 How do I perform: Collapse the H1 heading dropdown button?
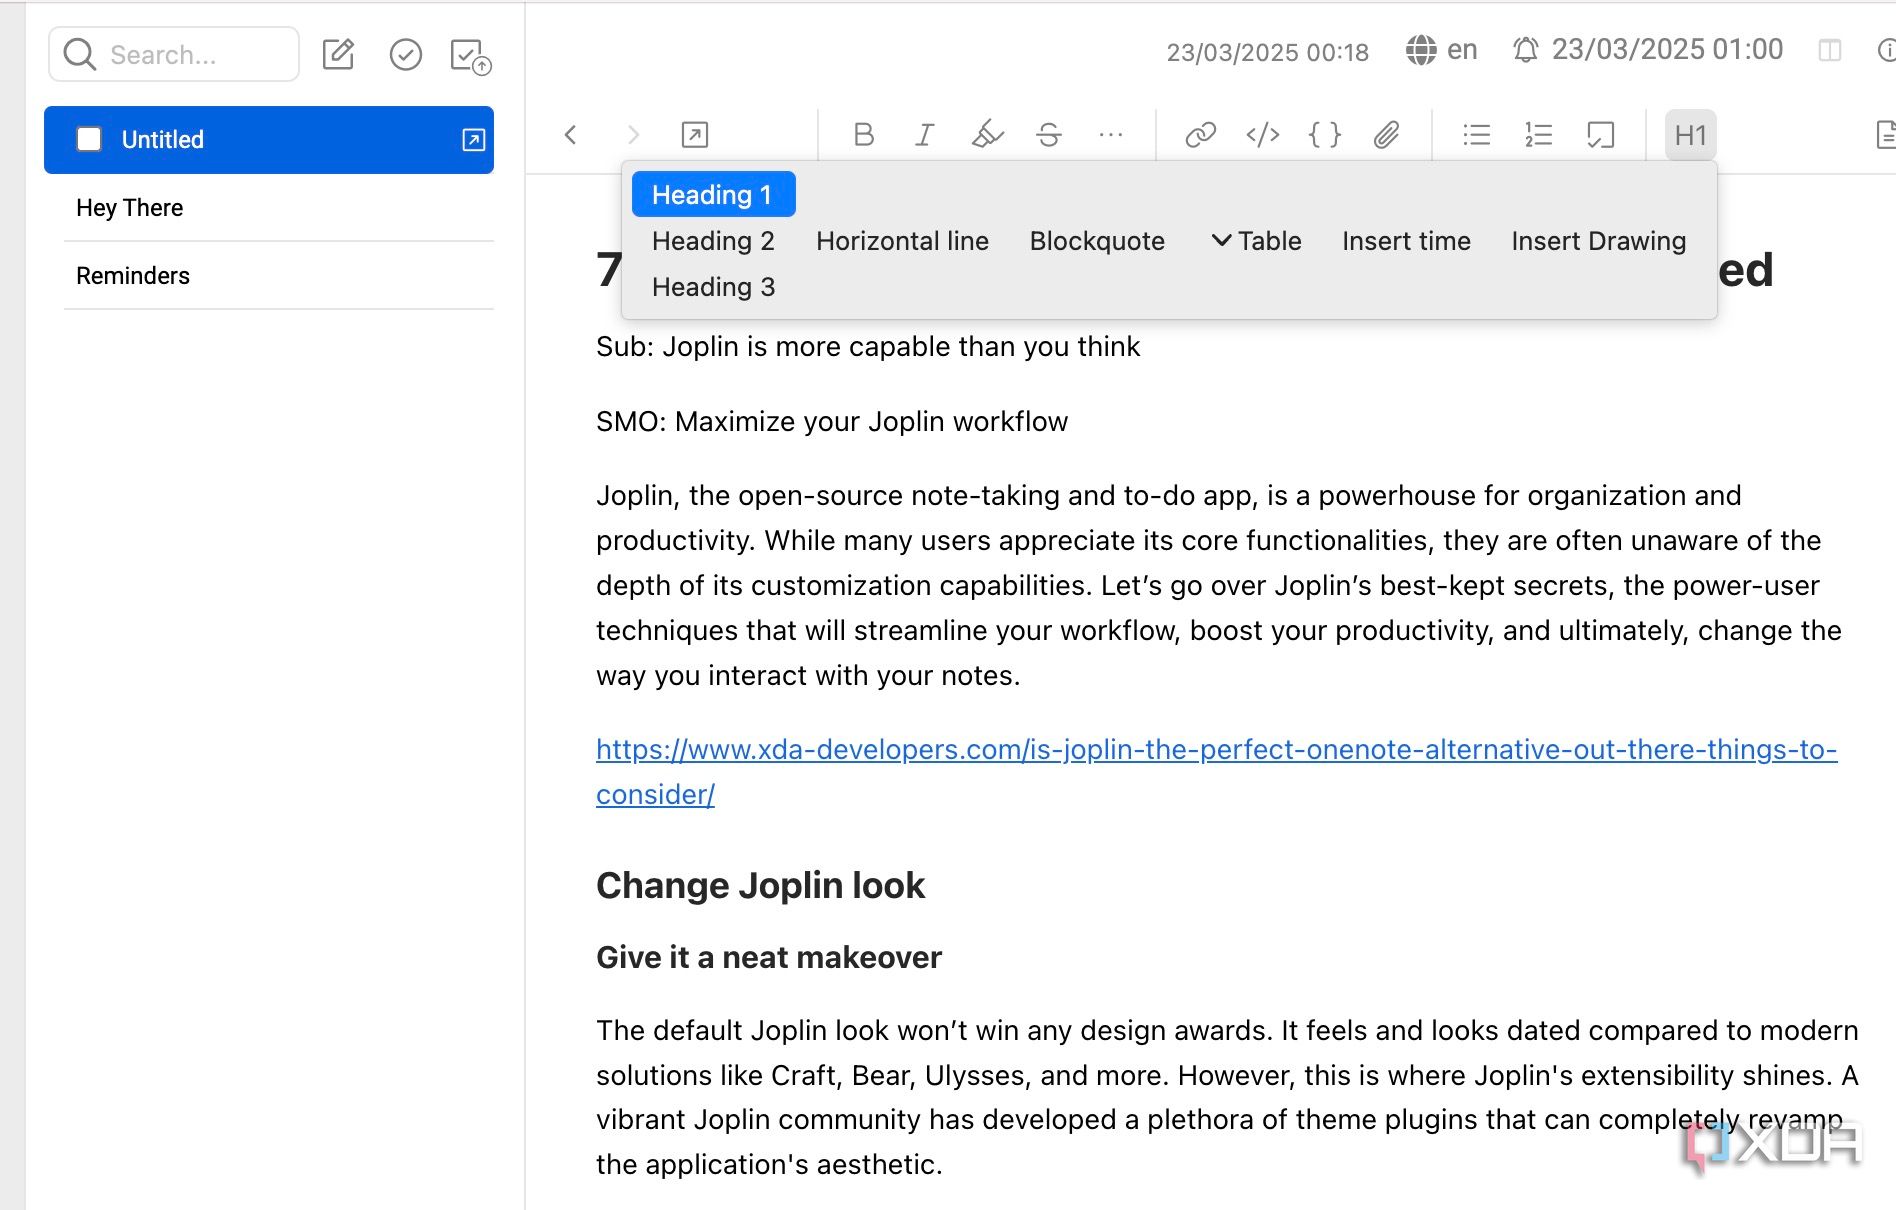[x=1690, y=134]
